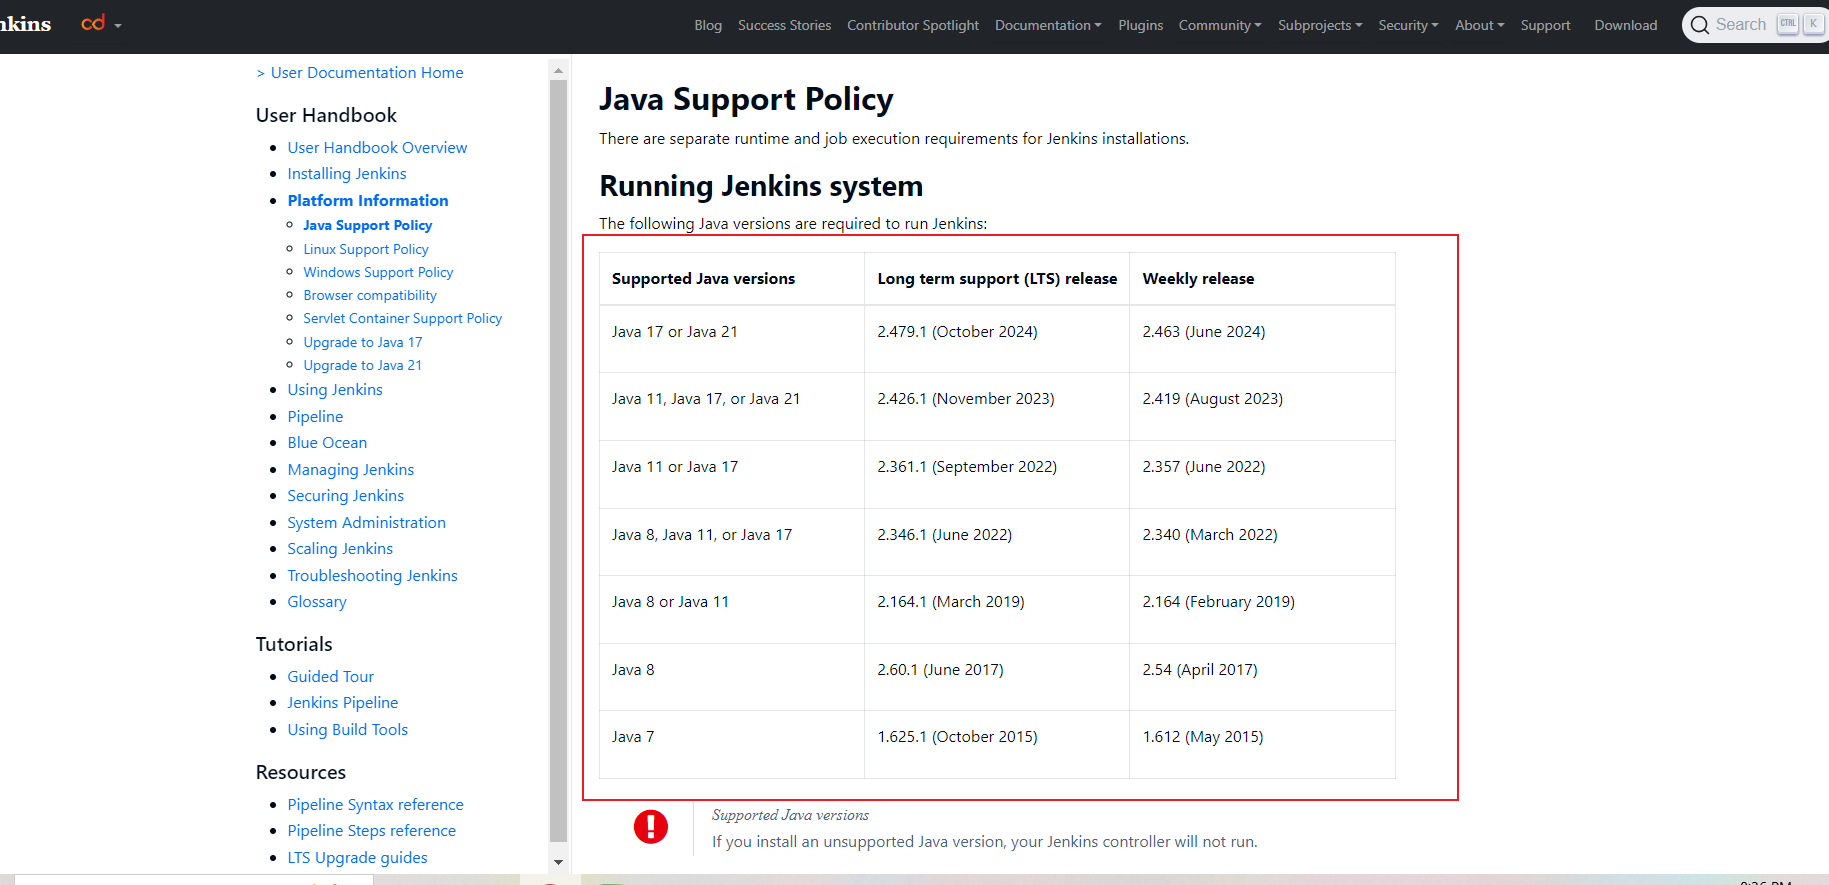This screenshot has height=885, width=1829.
Task: Open System Administration link
Action: 367,522
